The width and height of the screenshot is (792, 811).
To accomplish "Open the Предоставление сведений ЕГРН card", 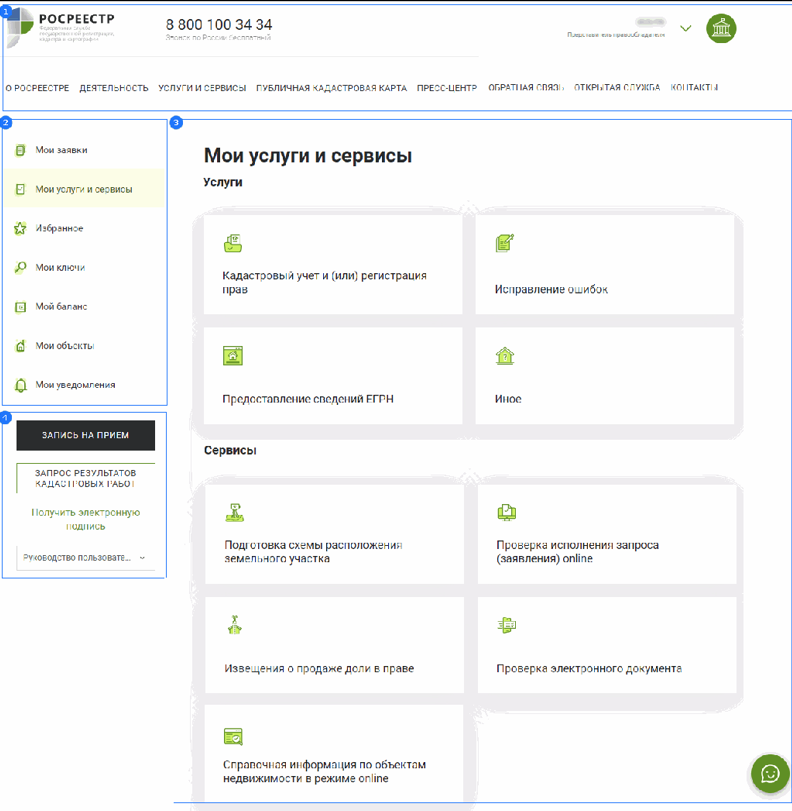I will tap(333, 376).
